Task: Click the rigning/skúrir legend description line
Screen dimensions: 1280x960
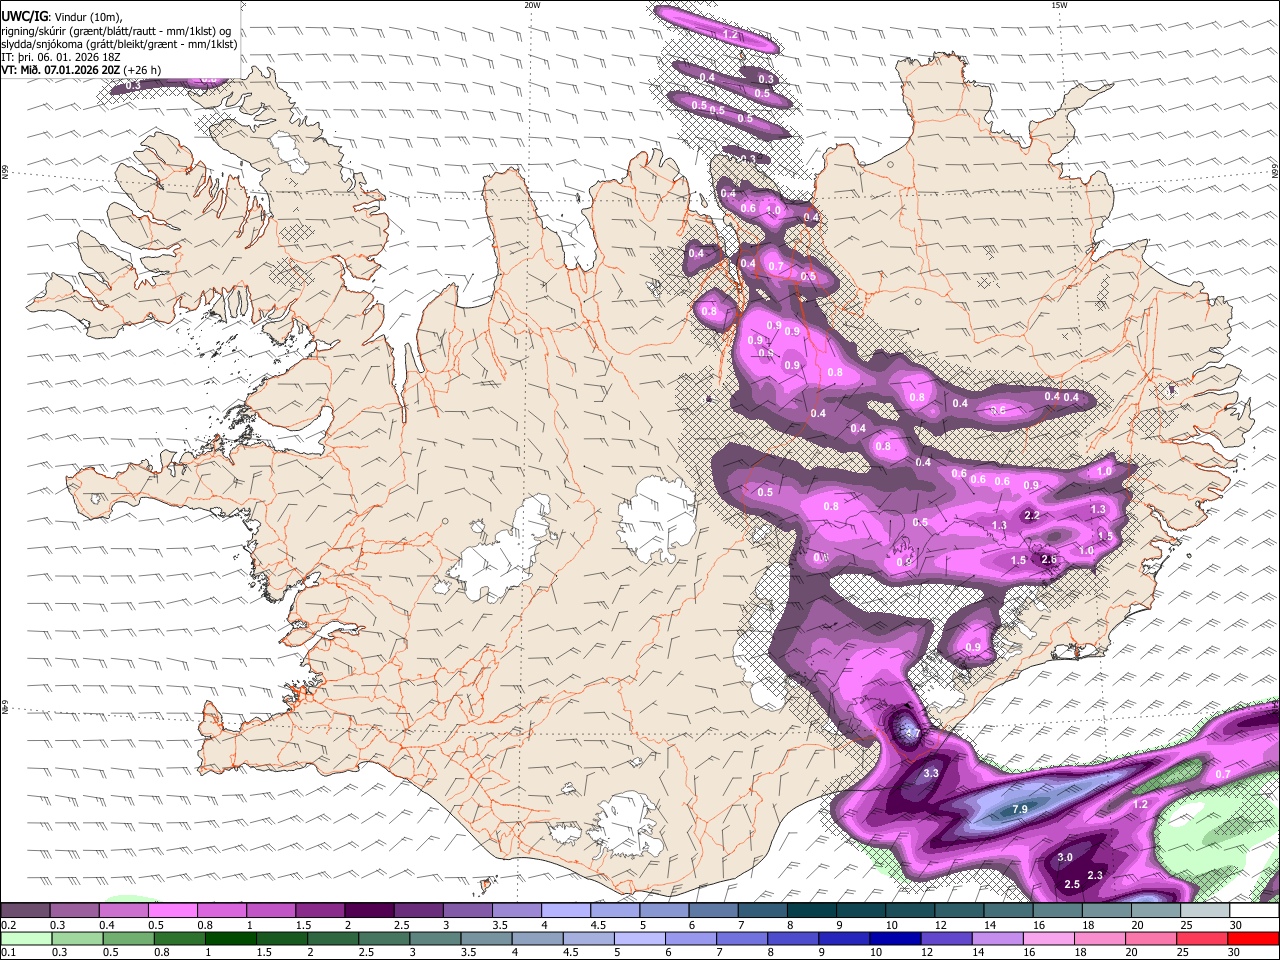Action: [116, 30]
